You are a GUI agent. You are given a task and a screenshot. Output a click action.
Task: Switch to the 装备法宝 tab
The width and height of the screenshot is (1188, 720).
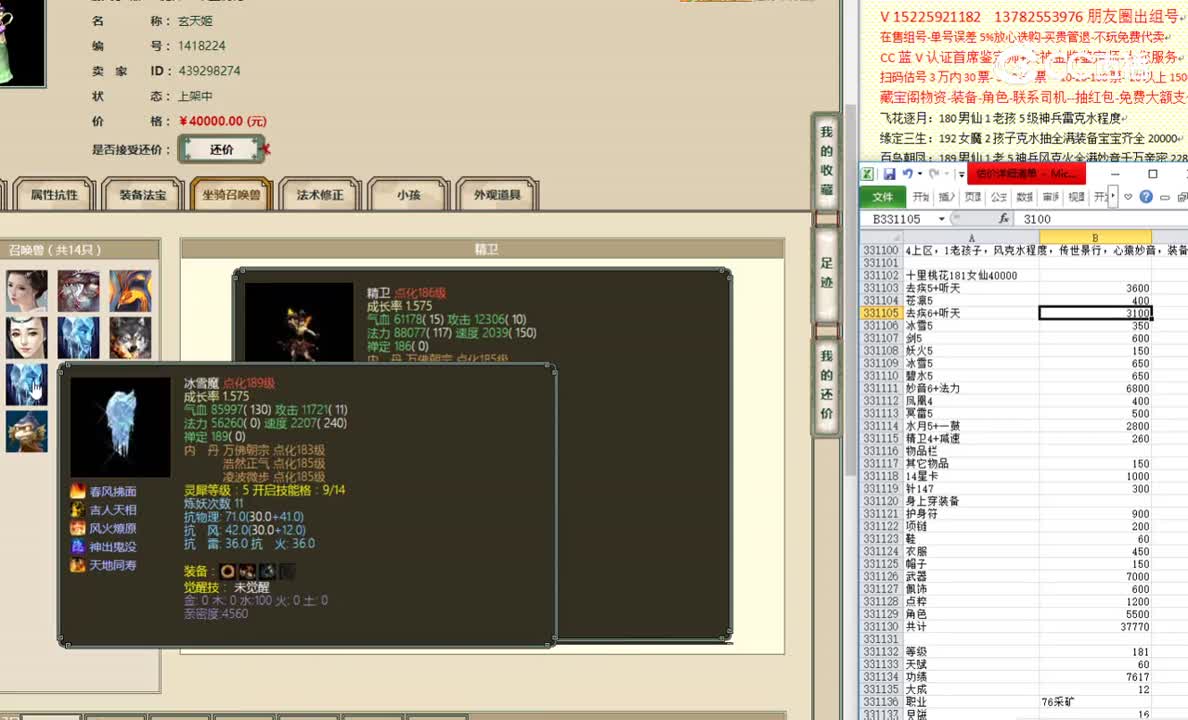pyautogui.click(x=141, y=196)
